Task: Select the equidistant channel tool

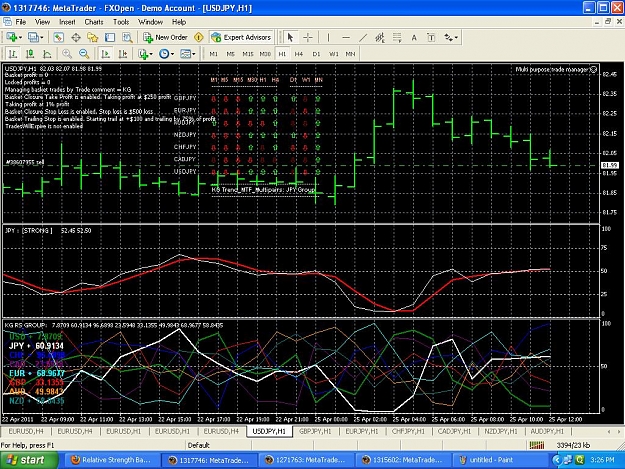Action: coord(380,37)
